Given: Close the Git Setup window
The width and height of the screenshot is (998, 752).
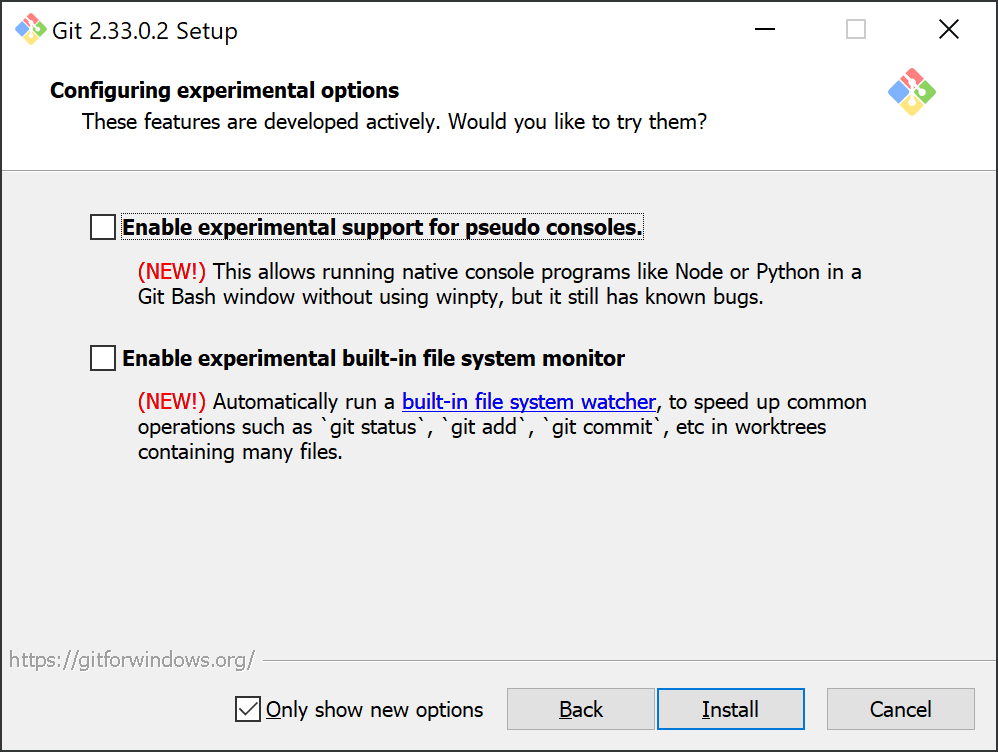Looking at the screenshot, I should [948, 29].
